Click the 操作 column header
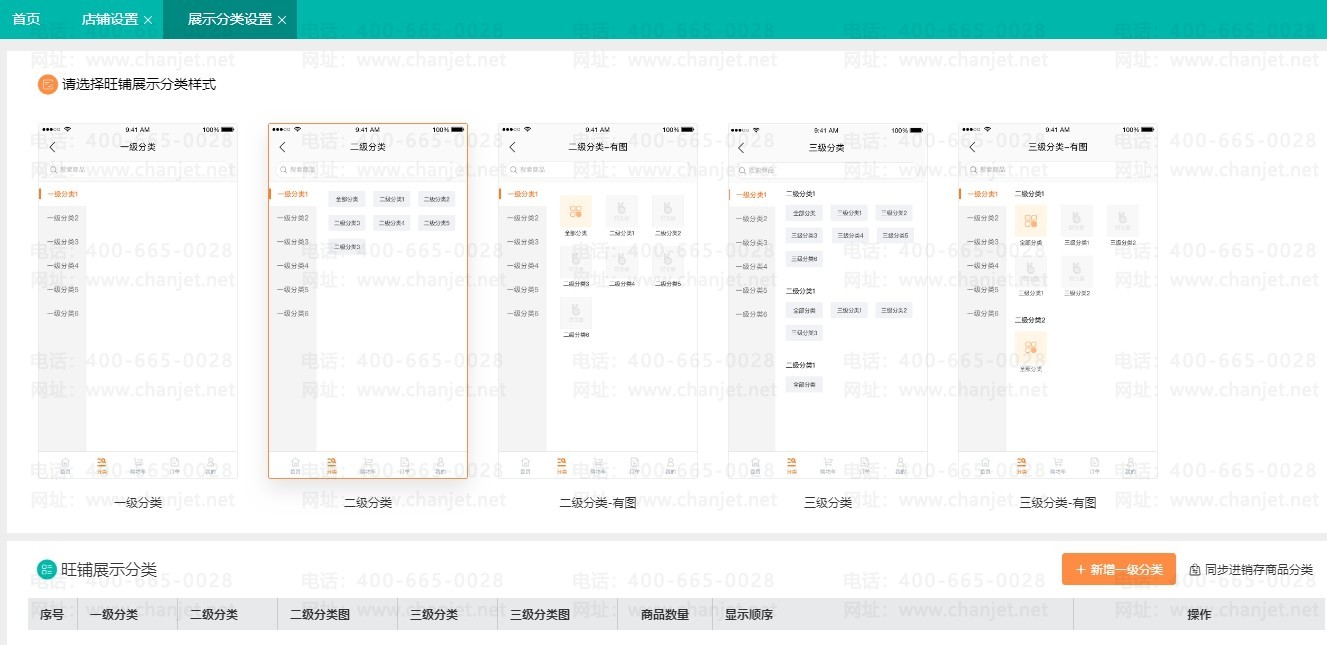The image size is (1327, 645). point(1199,614)
